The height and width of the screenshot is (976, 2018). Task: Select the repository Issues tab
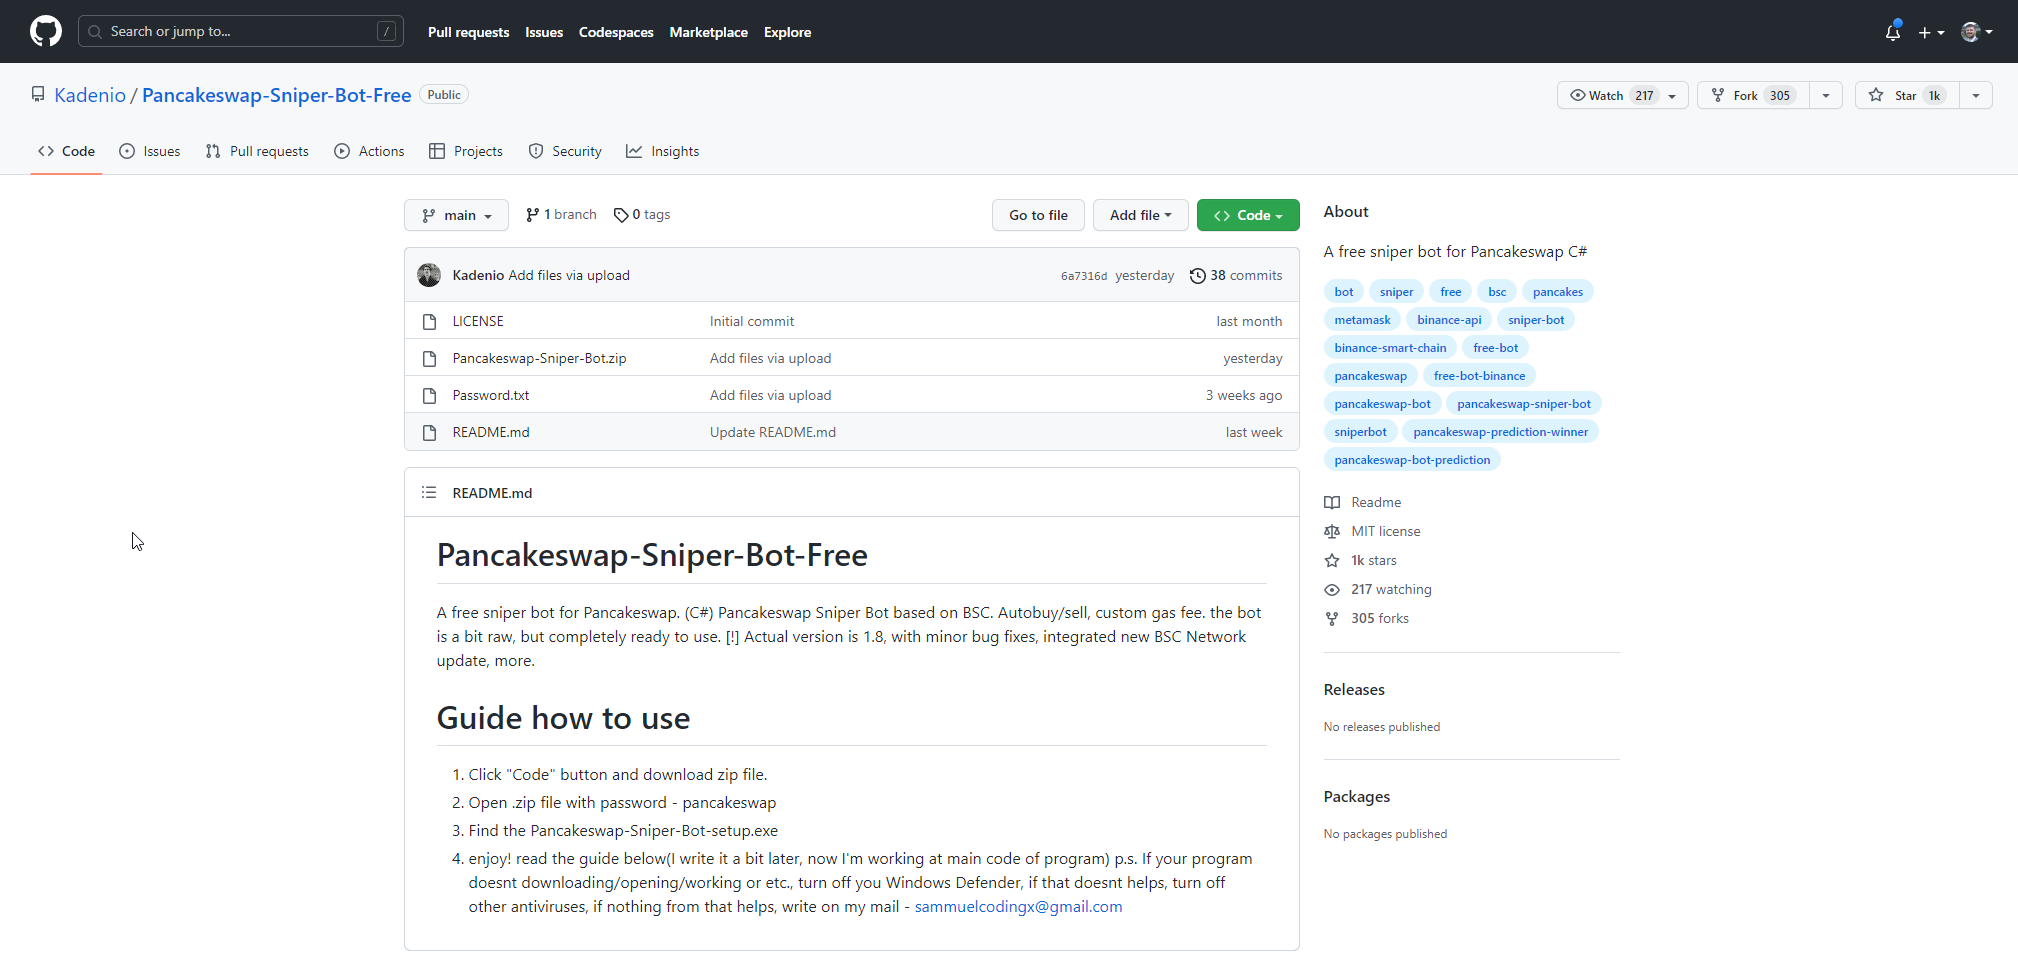coord(150,151)
